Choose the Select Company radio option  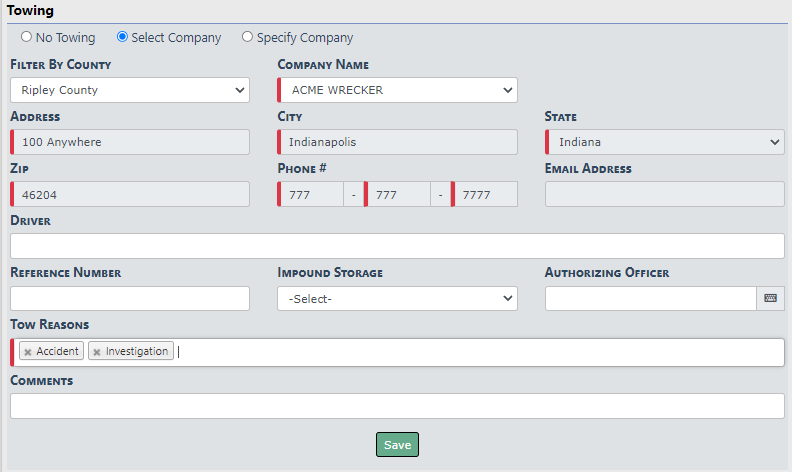click(123, 38)
